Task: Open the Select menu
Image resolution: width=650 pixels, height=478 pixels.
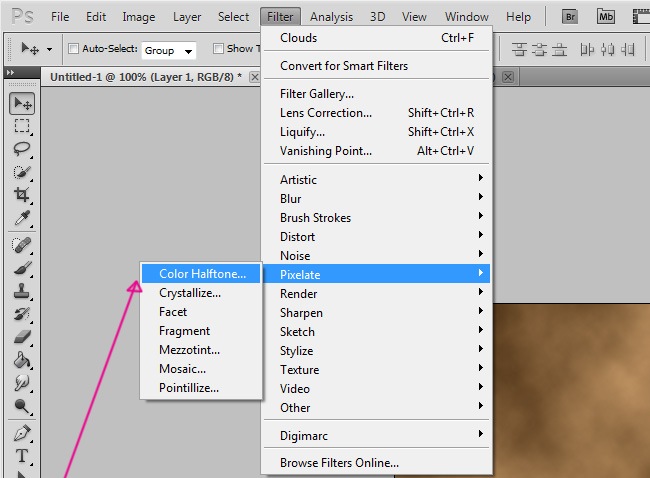Action: click(x=233, y=17)
